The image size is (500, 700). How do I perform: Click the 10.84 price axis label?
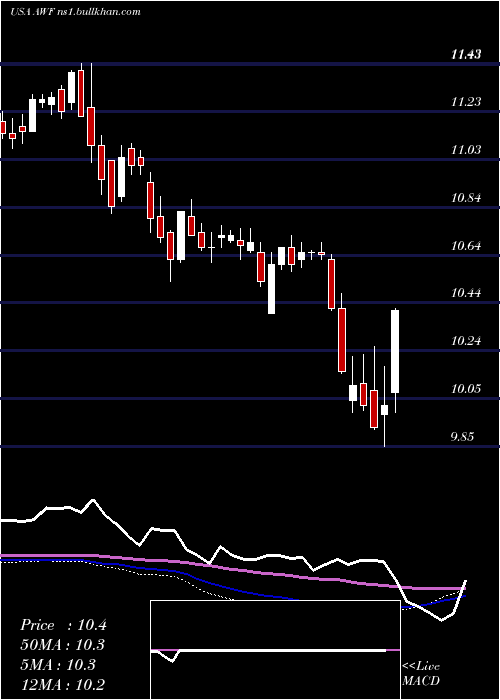click(466, 197)
